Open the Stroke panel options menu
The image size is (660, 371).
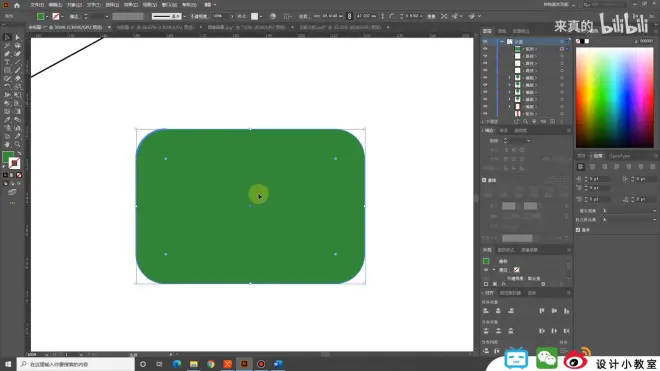click(x=569, y=131)
